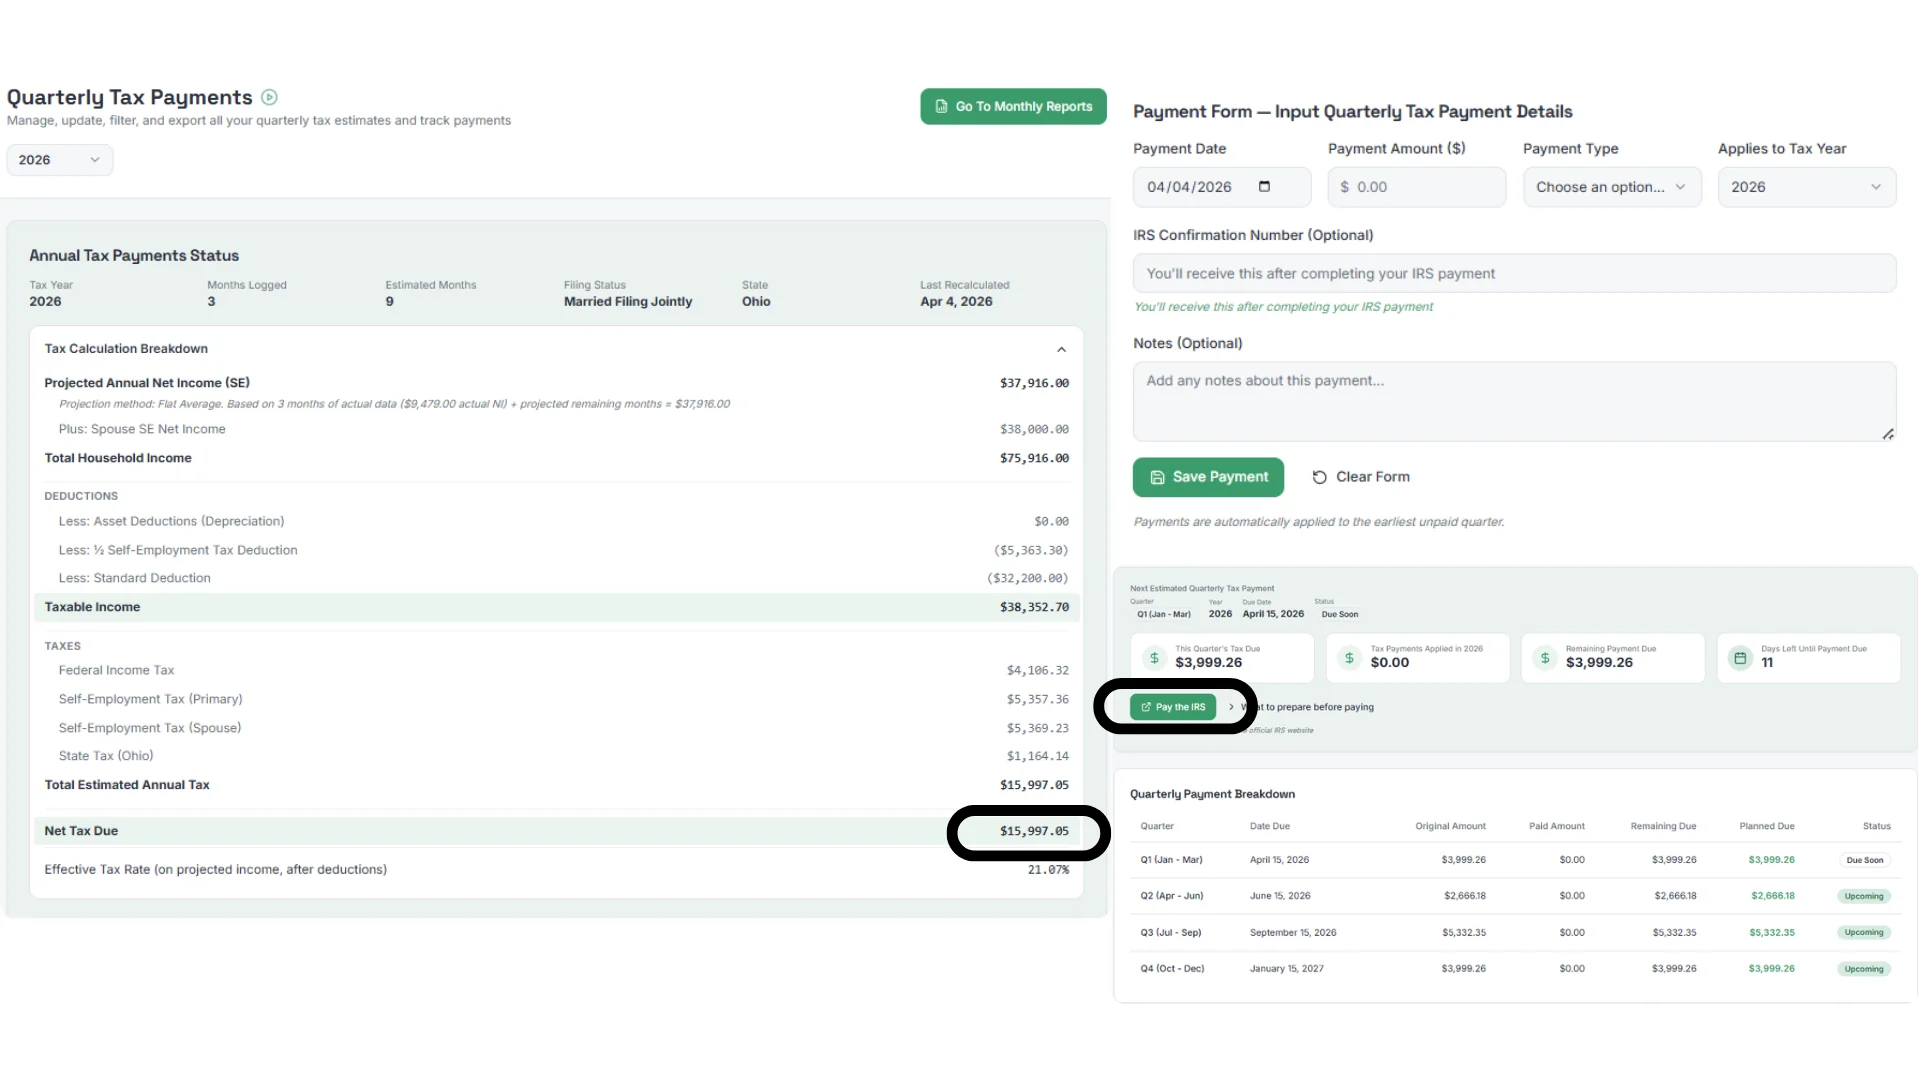Click the Pay the IRS button
Viewport: 1920px width, 1080px height.
[1173, 707]
